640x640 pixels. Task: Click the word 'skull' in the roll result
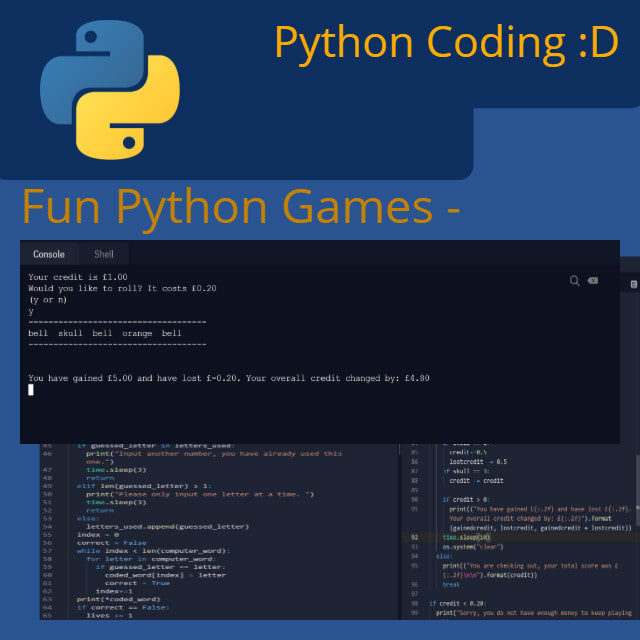(x=70, y=333)
